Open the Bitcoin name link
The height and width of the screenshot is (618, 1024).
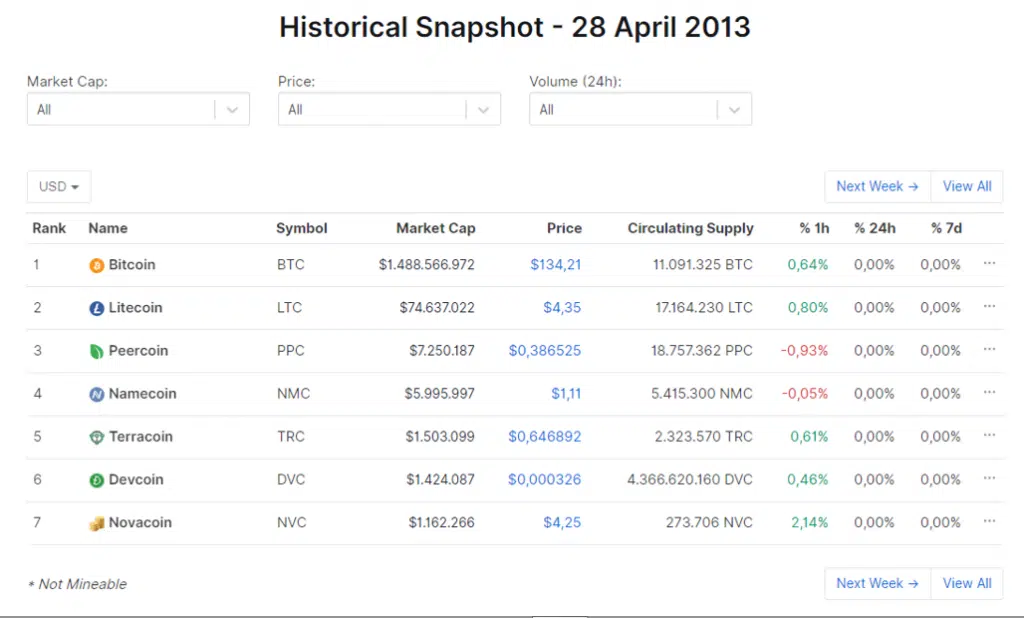[x=132, y=265]
